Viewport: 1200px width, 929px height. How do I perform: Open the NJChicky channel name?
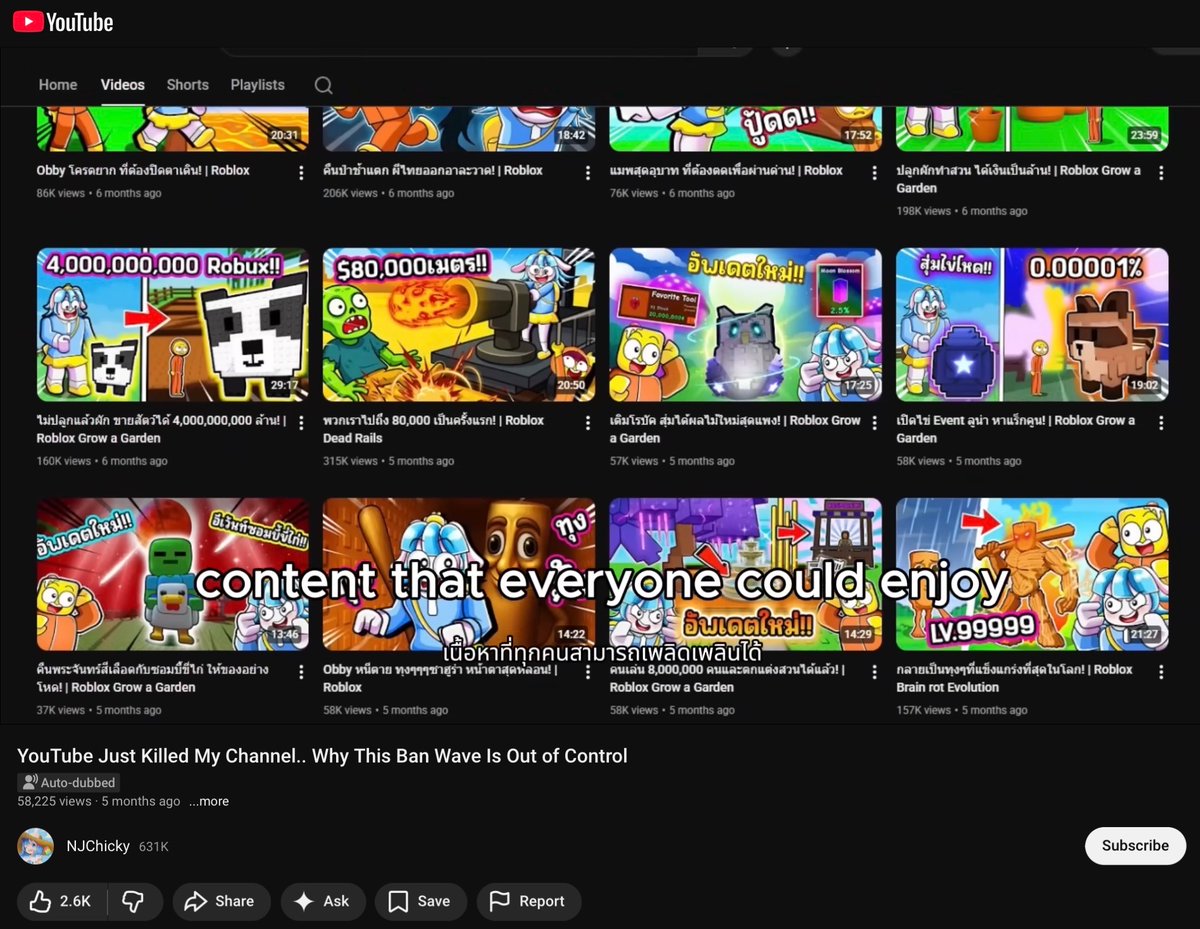pyautogui.click(x=98, y=846)
